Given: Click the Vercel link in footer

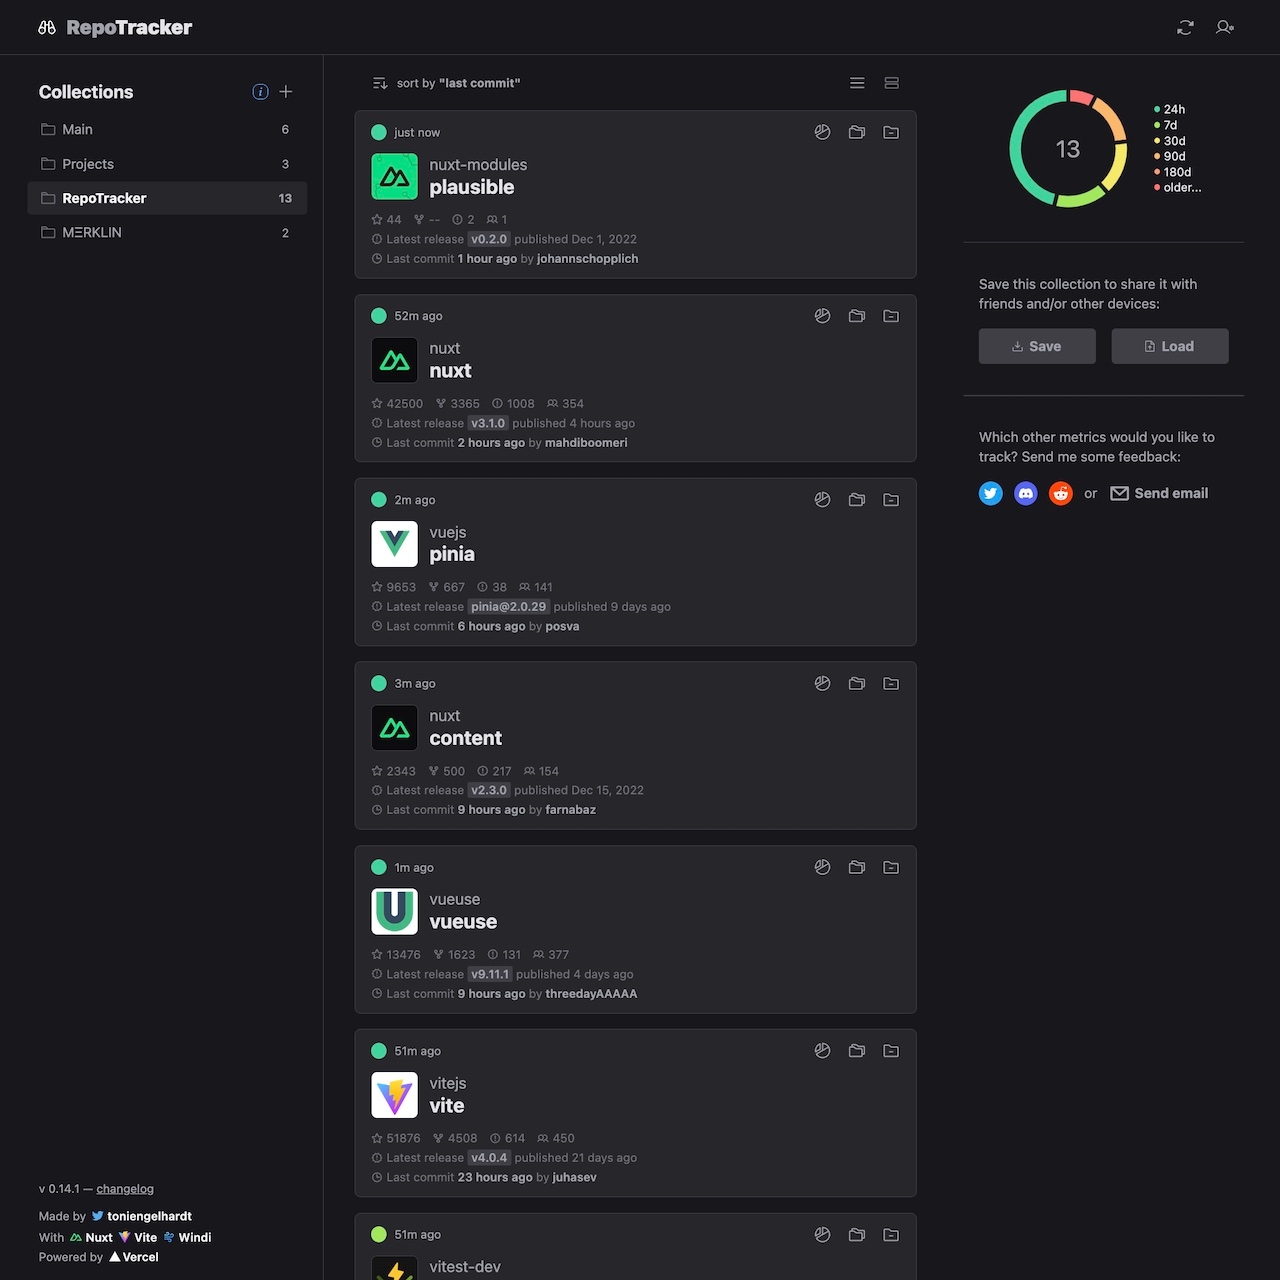Looking at the screenshot, I should click(134, 1257).
